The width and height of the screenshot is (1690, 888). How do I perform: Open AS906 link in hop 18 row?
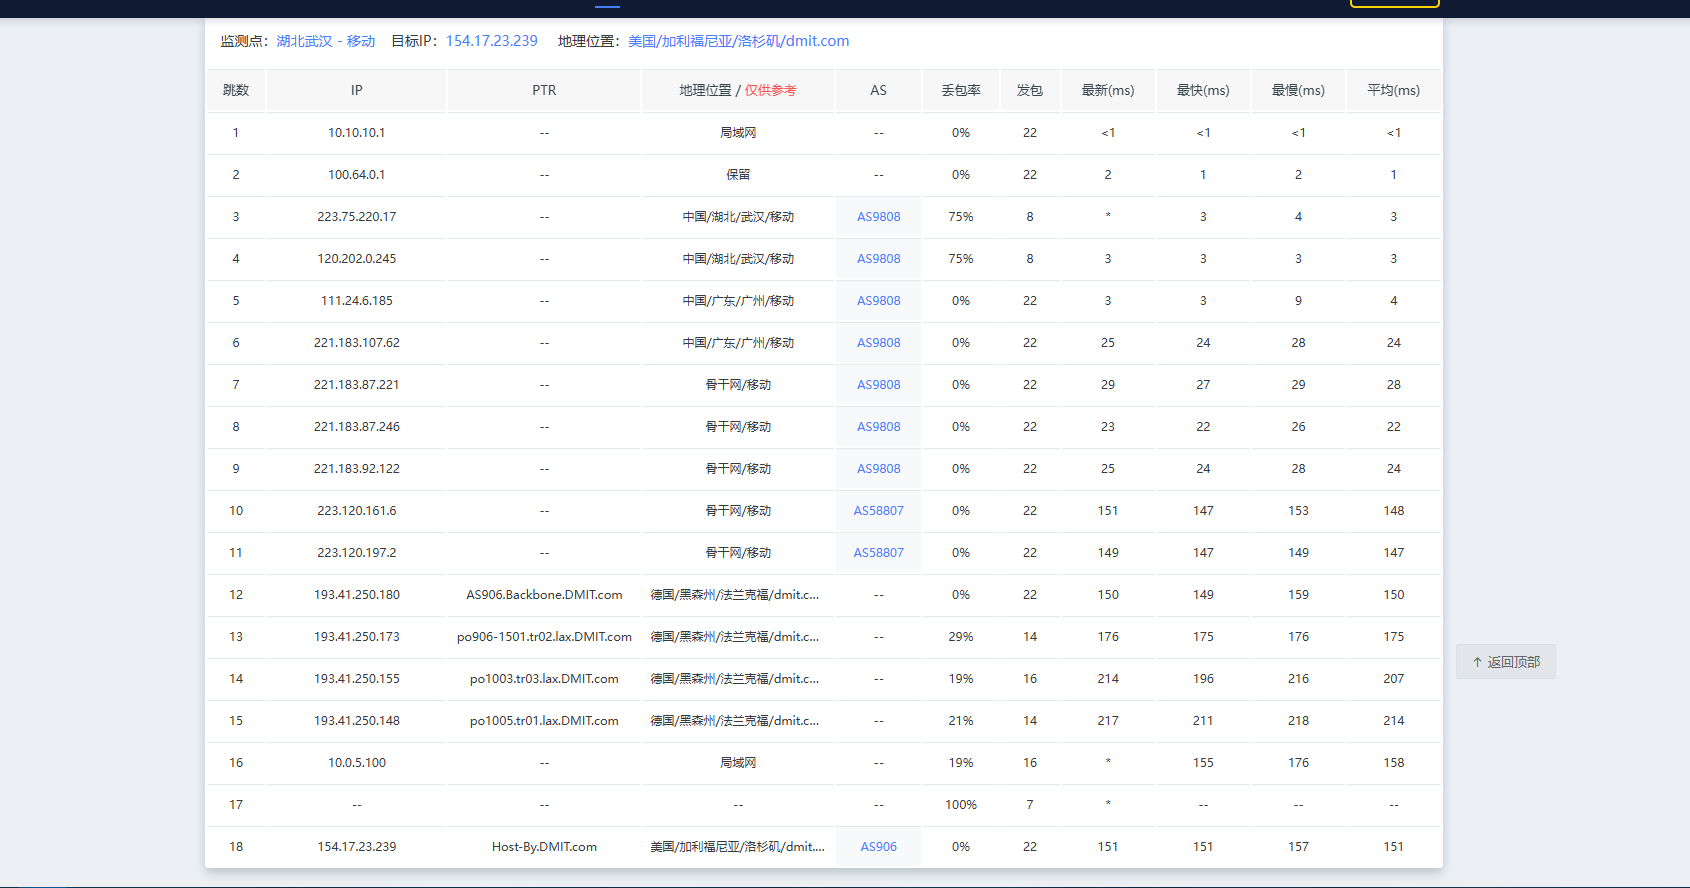pyautogui.click(x=879, y=847)
